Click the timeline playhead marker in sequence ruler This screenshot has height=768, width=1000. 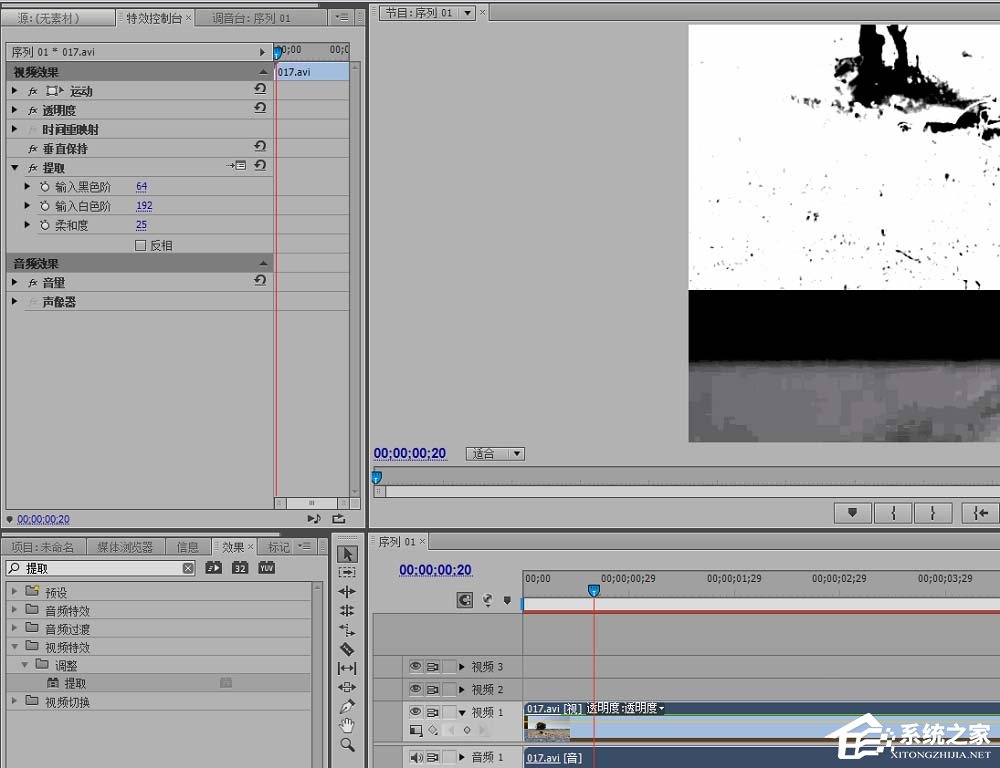coord(593,591)
